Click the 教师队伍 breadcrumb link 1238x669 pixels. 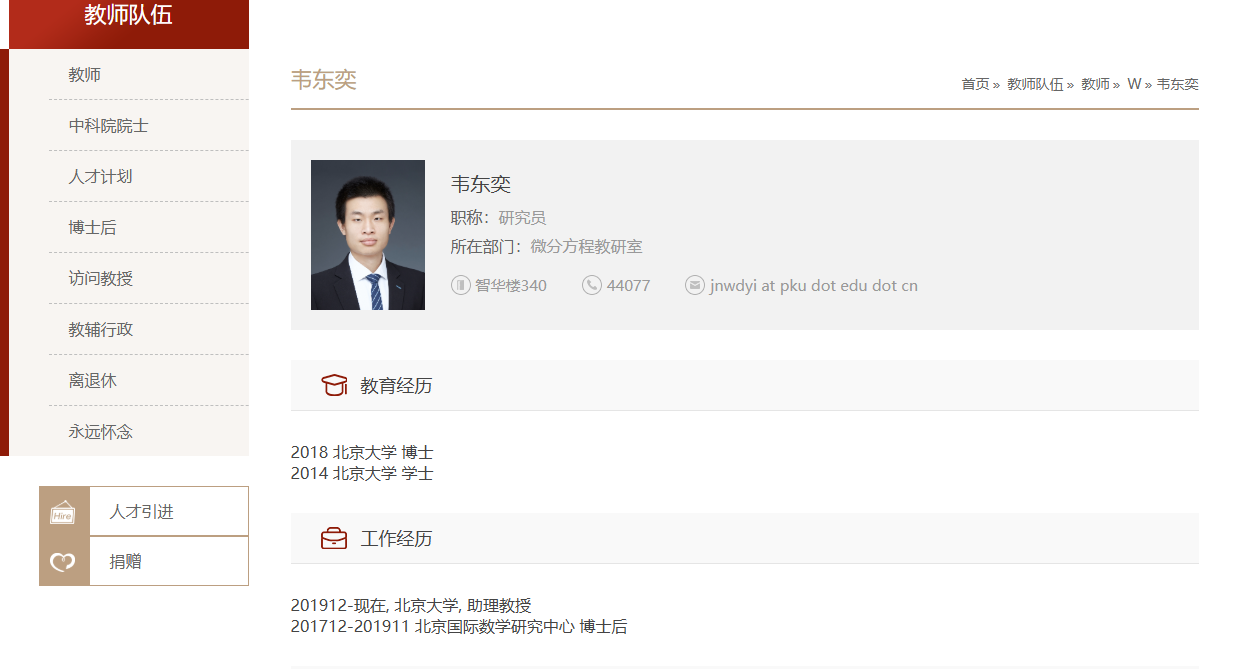pyautogui.click(x=1034, y=84)
